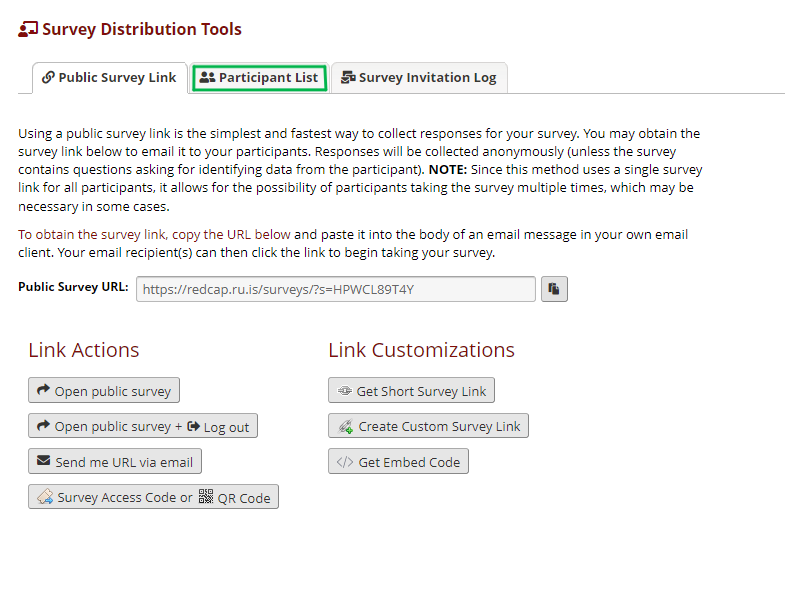Click the short link chain icon
Viewport: 785px width, 601px height.
point(345,391)
